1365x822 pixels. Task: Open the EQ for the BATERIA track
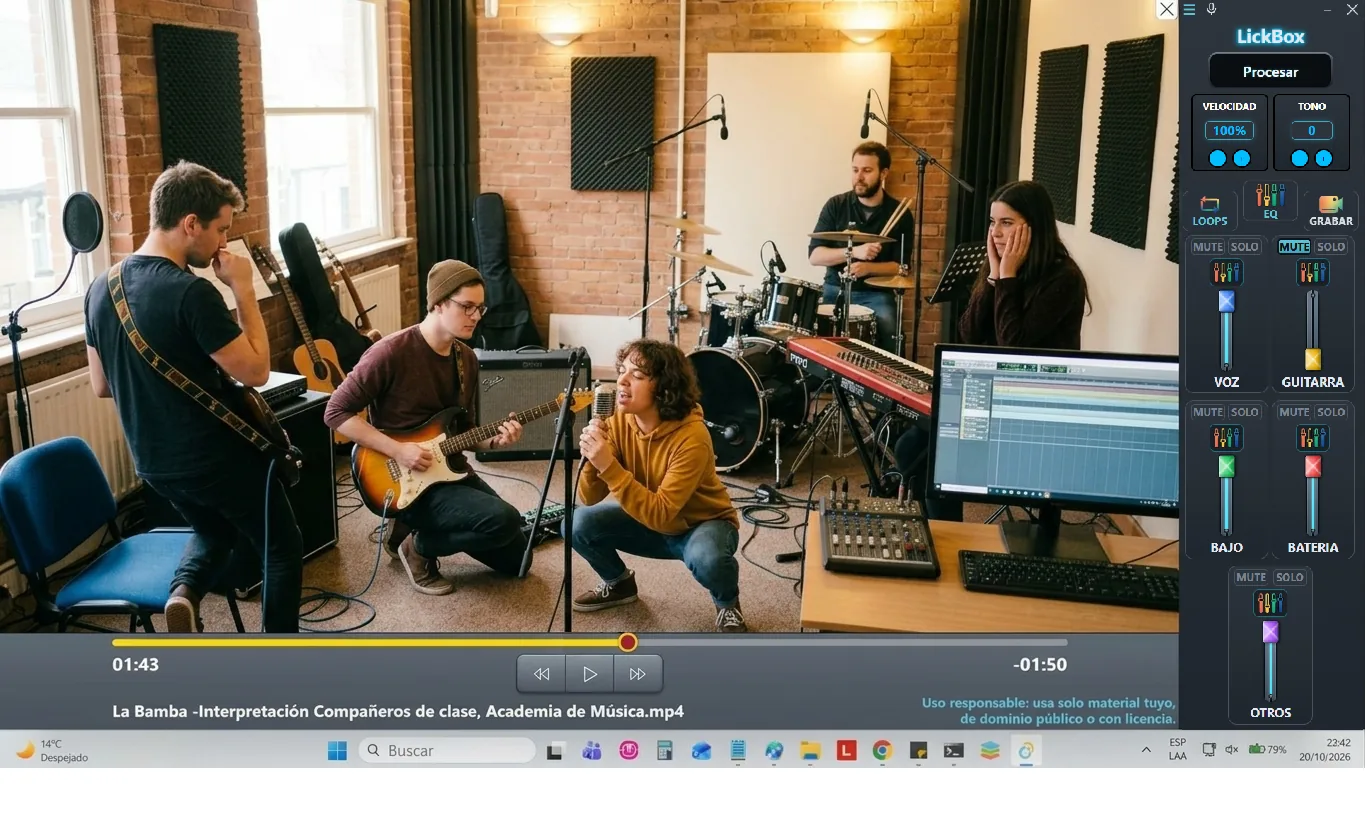(1313, 437)
